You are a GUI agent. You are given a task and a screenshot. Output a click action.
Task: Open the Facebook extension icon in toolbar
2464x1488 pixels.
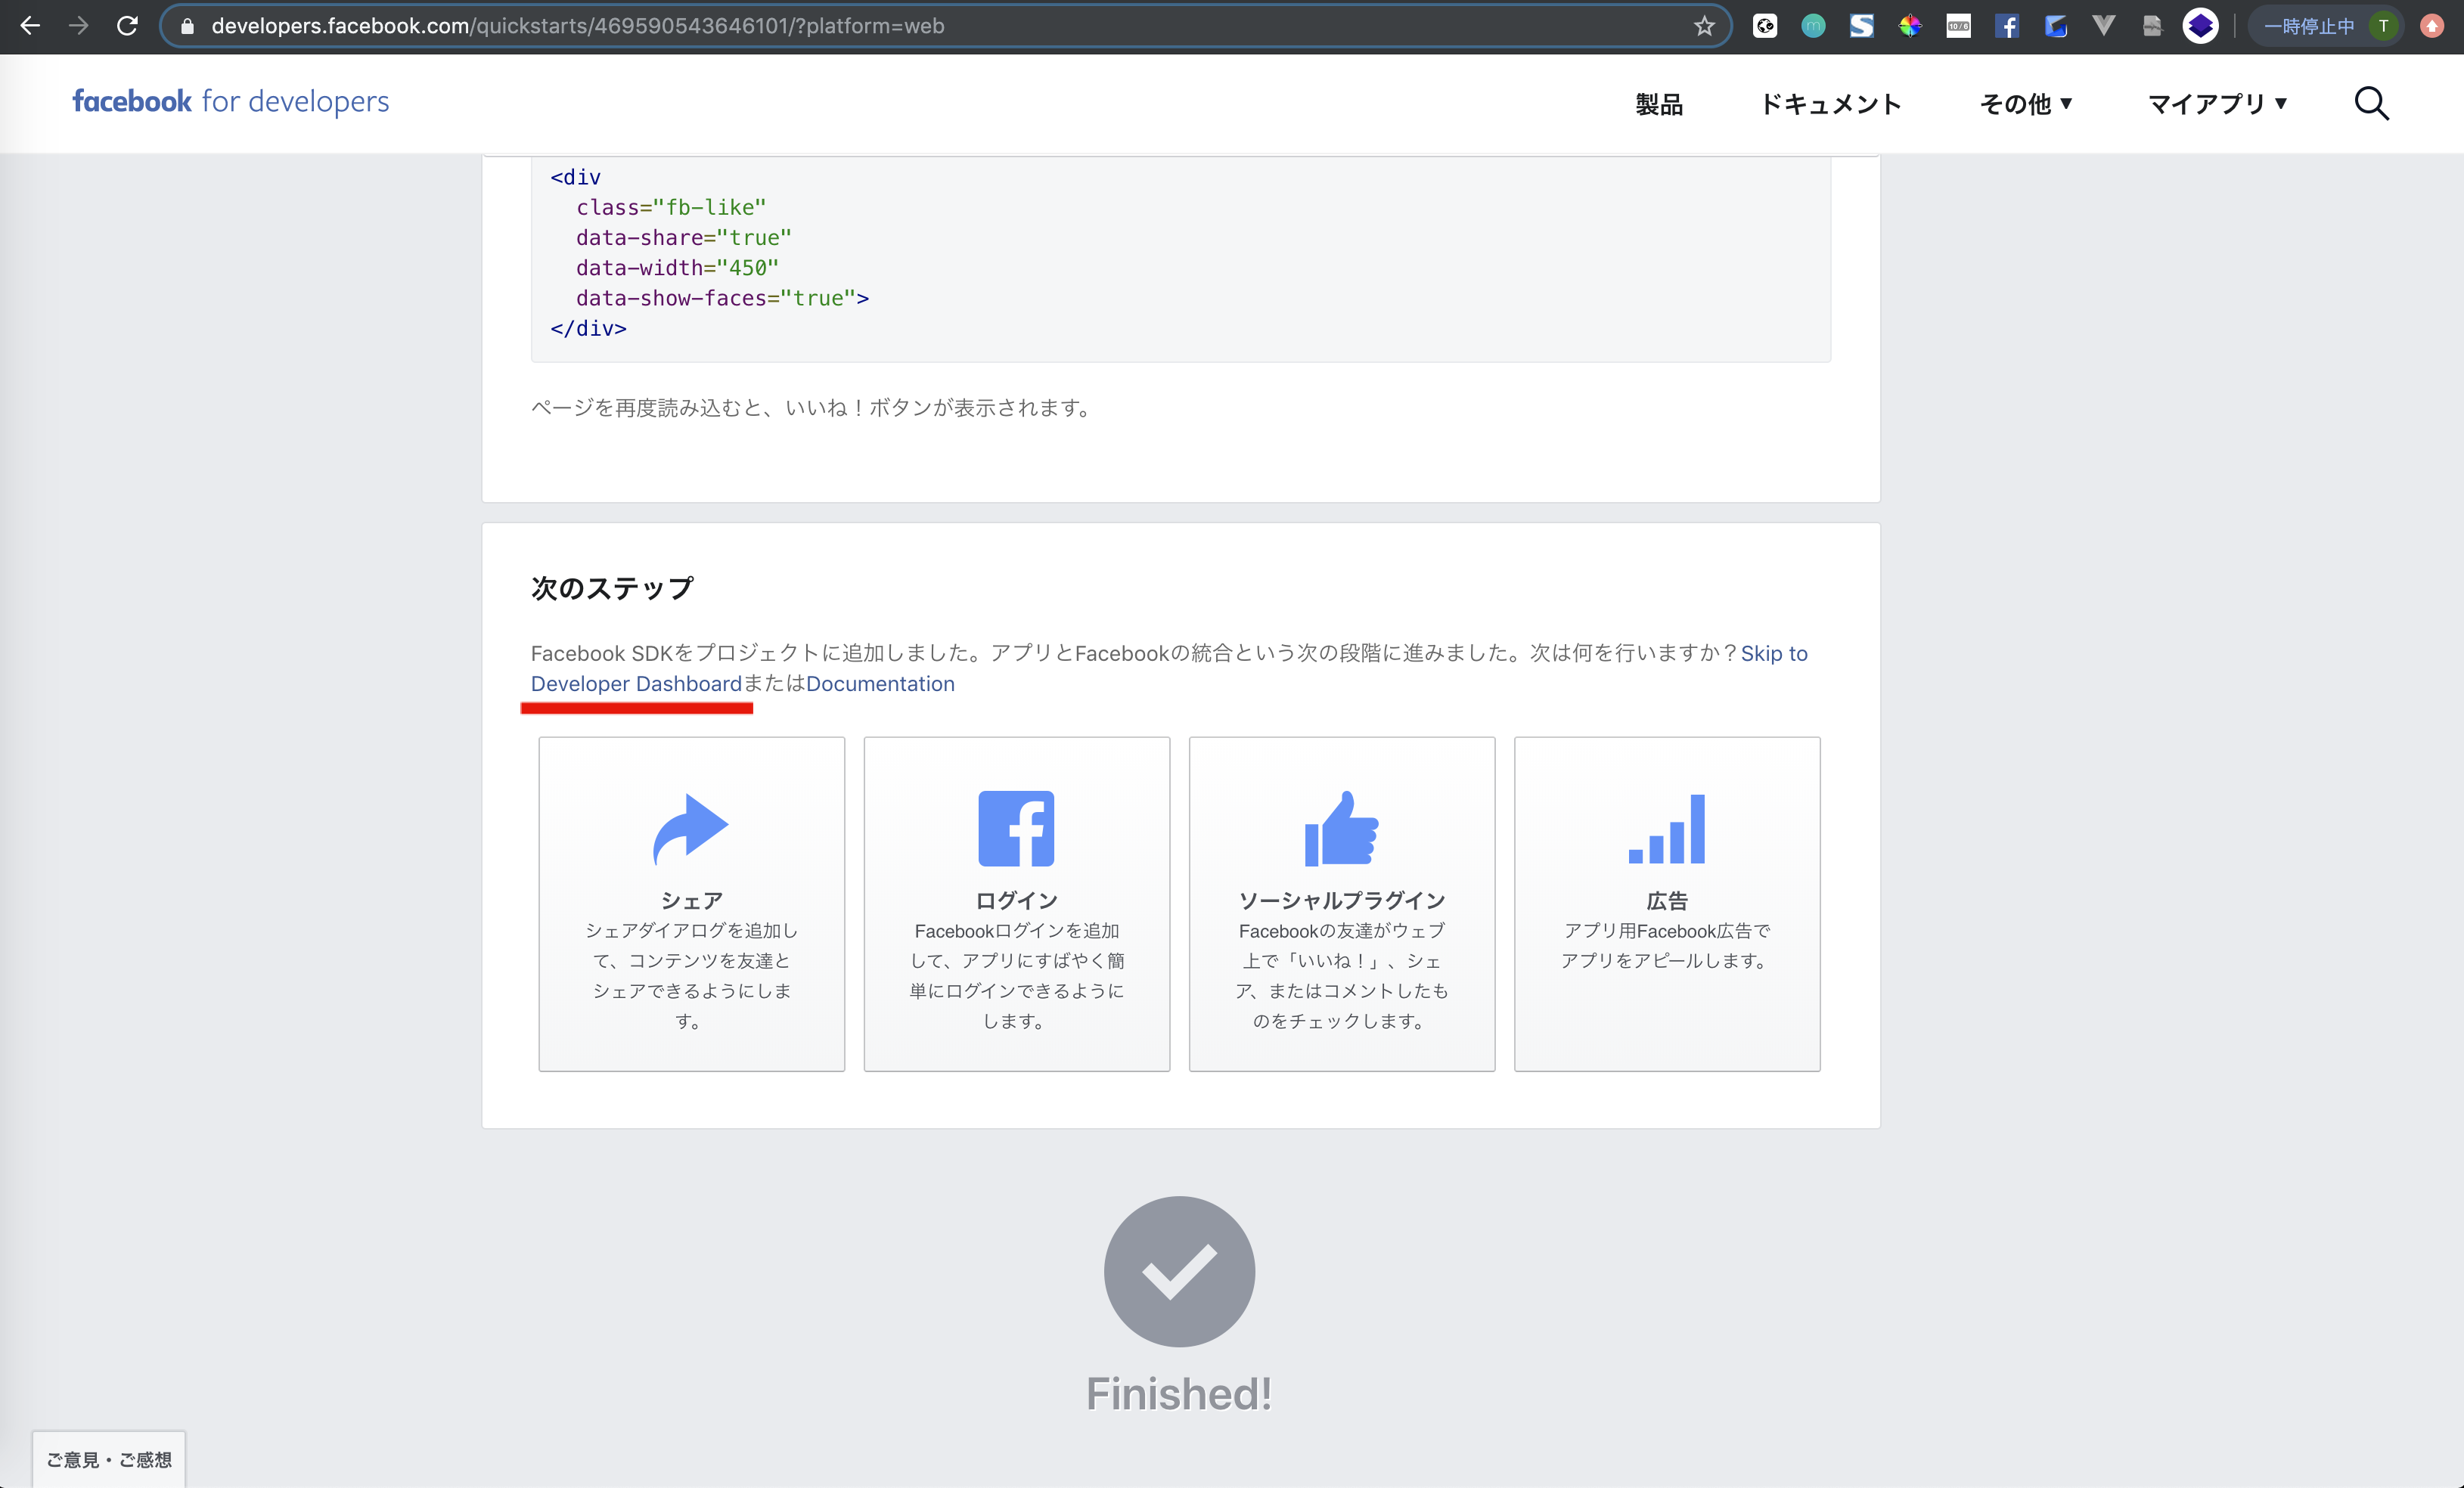click(x=2007, y=26)
